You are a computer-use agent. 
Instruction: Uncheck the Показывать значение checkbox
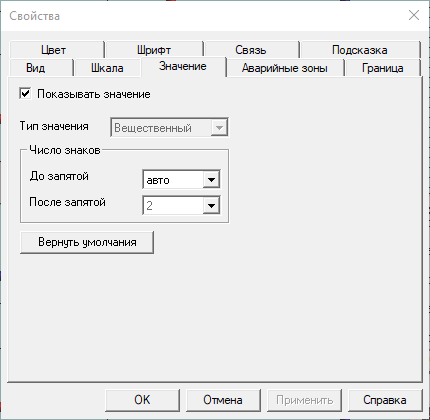[x=25, y=94]
